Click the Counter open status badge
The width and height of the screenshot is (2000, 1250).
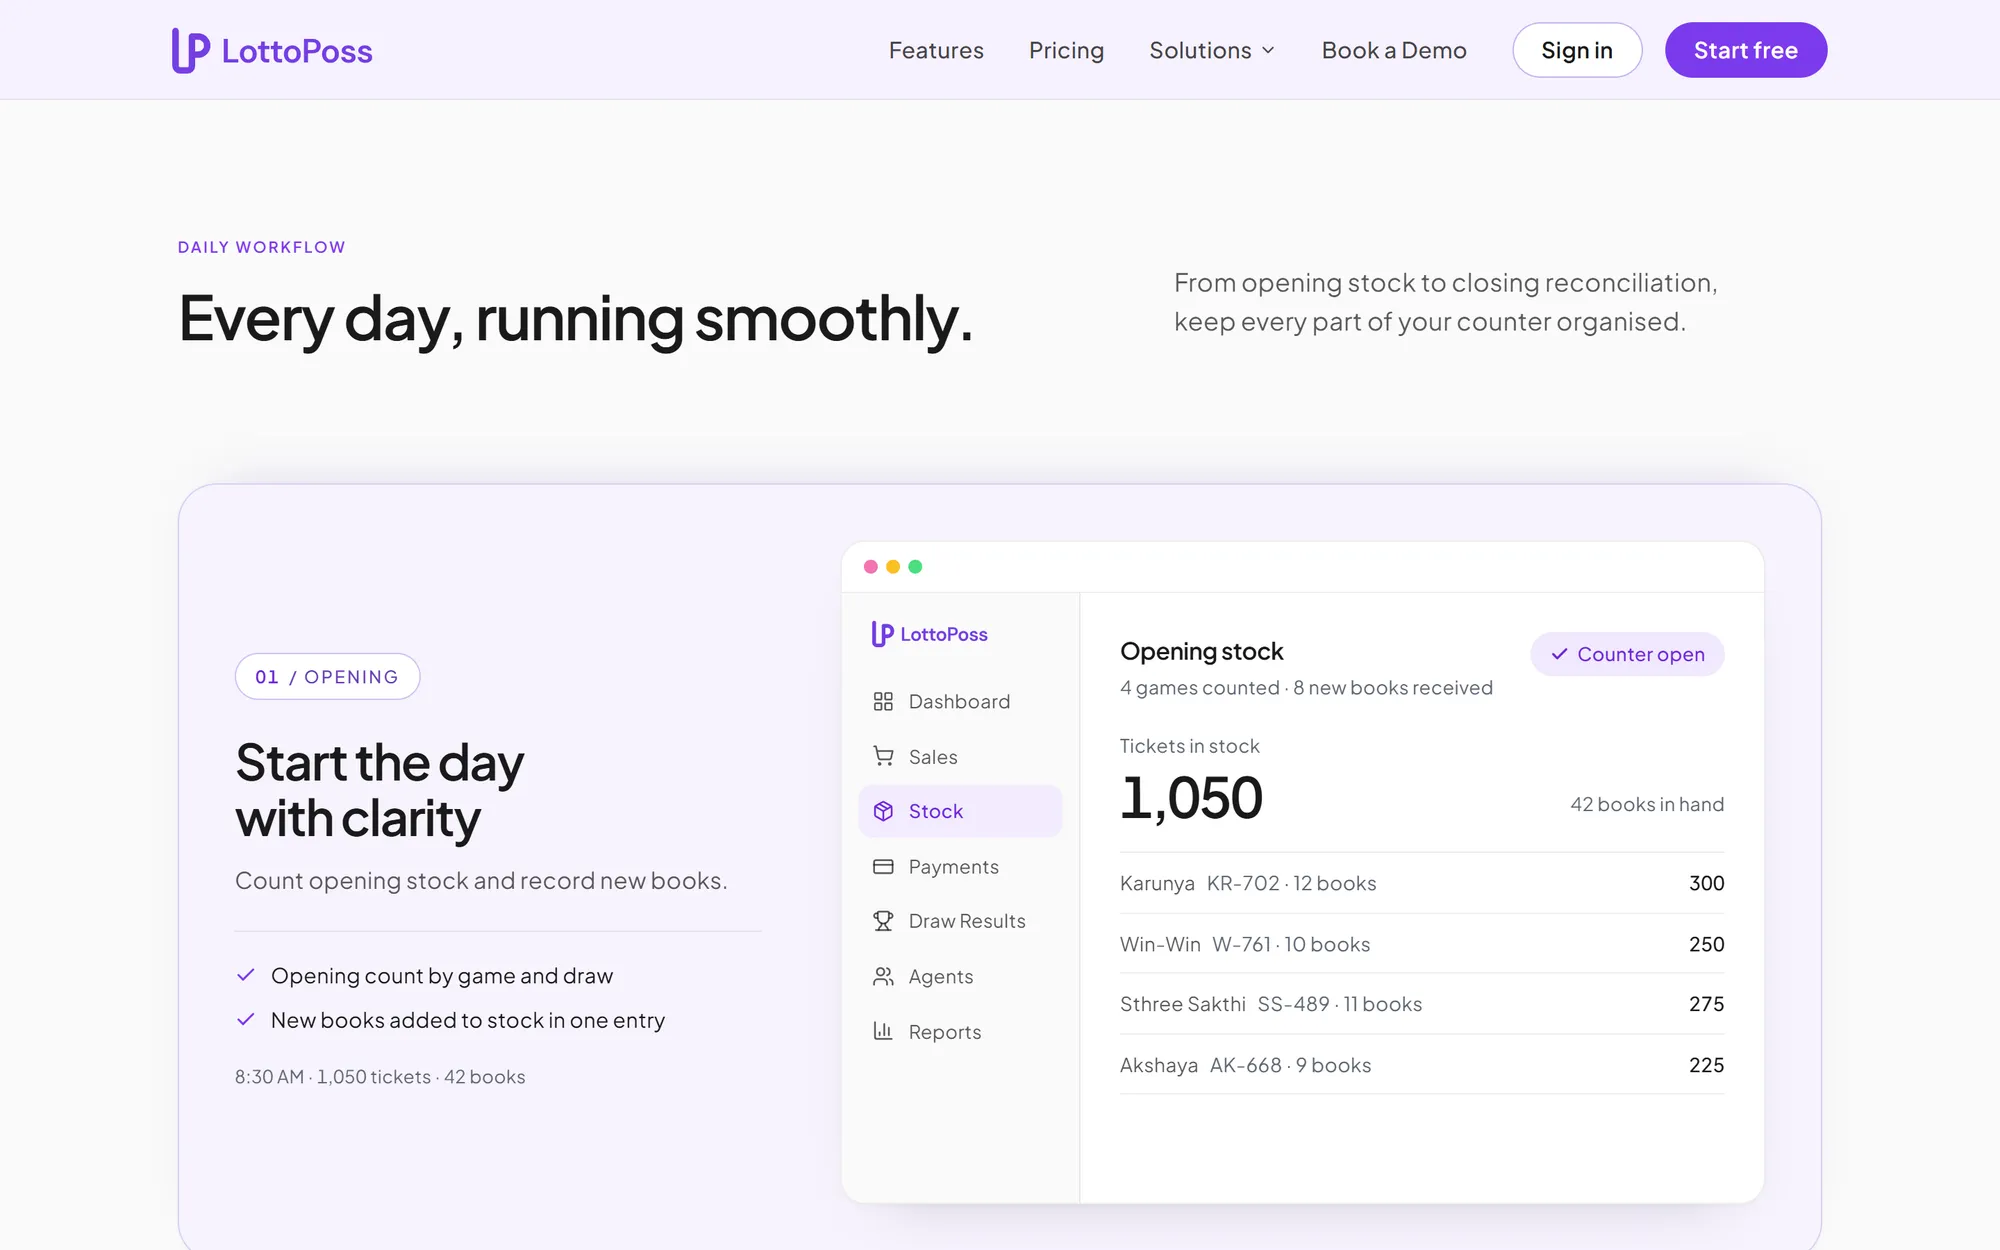click(1627, 654)
